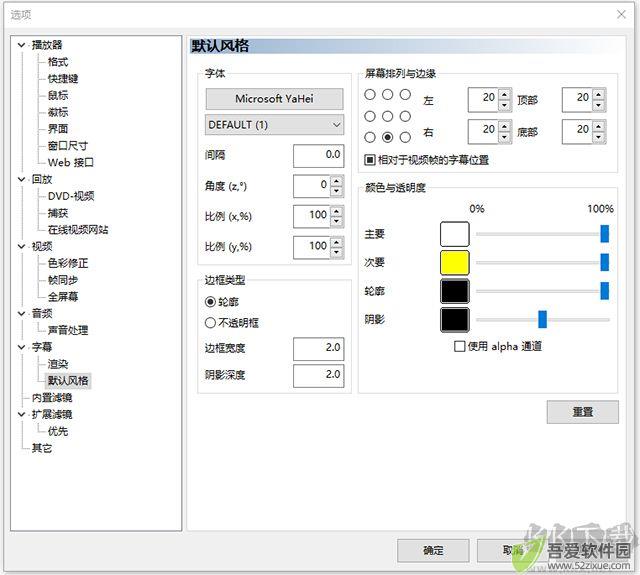This screenshot has height=575, width=640.
Task: Select bottom-right screen alignment radio
Action: coord(405,138)
